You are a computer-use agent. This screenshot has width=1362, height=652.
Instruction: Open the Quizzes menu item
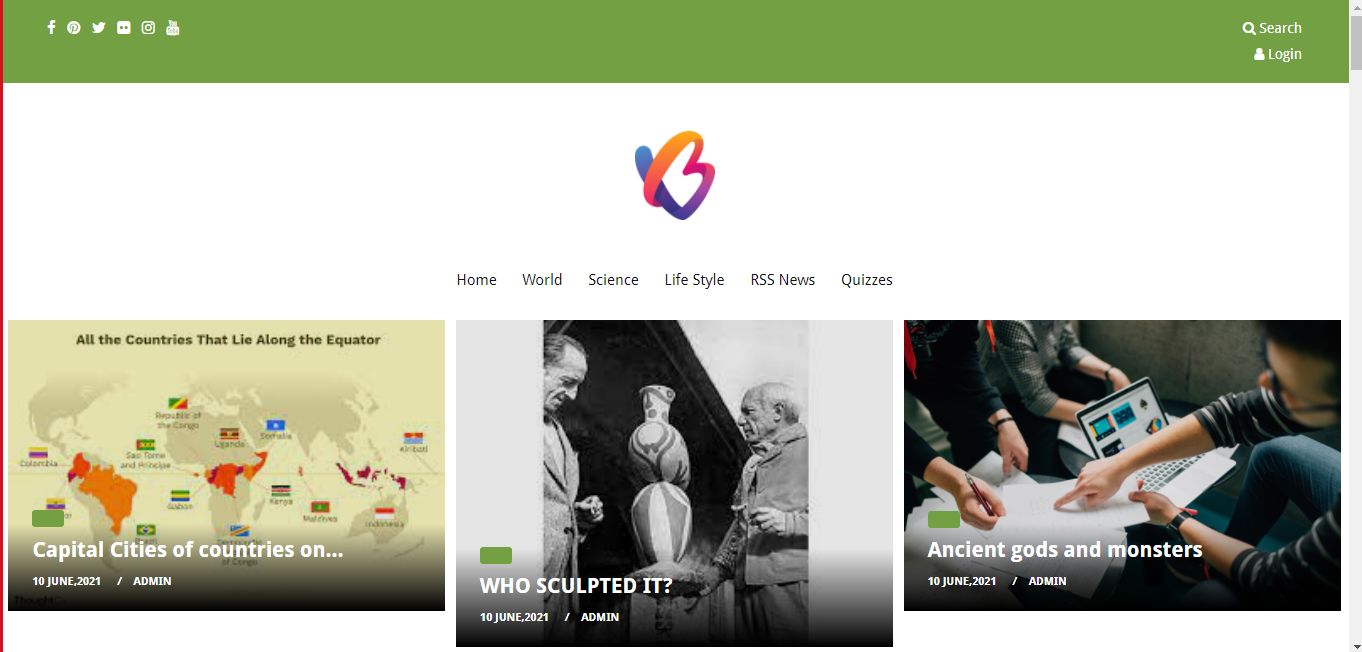click(x=866, y=280)
